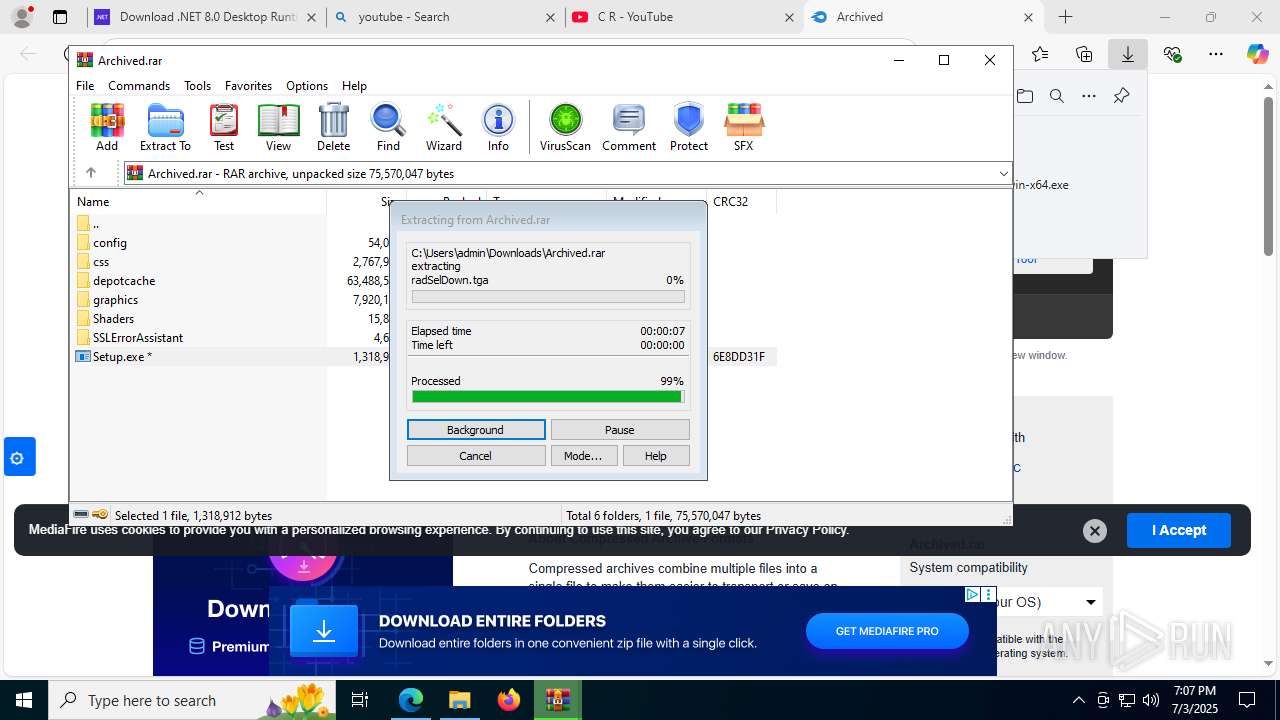Open Edge downloads icon in browser toolbar

[1127, 54]
